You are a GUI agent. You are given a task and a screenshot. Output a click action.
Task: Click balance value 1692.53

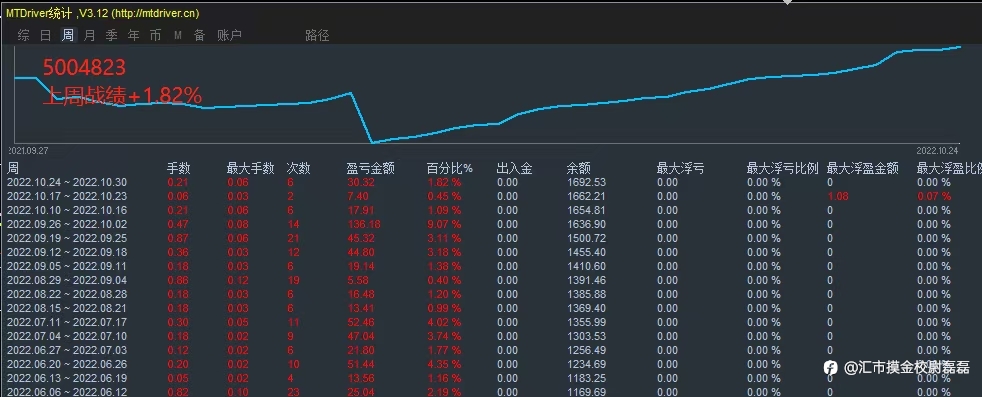(x=586, y=182)
